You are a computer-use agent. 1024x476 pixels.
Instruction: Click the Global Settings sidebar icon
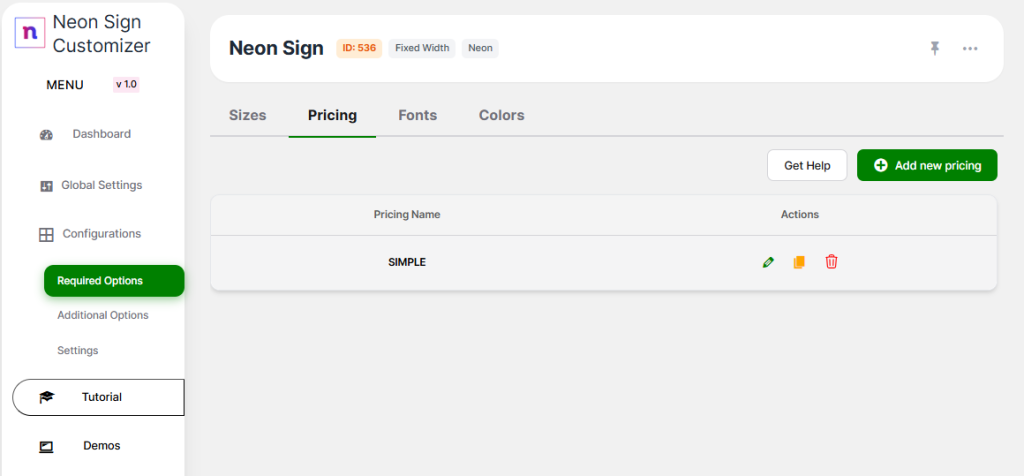pyautogui.click(x=46, y=186)
